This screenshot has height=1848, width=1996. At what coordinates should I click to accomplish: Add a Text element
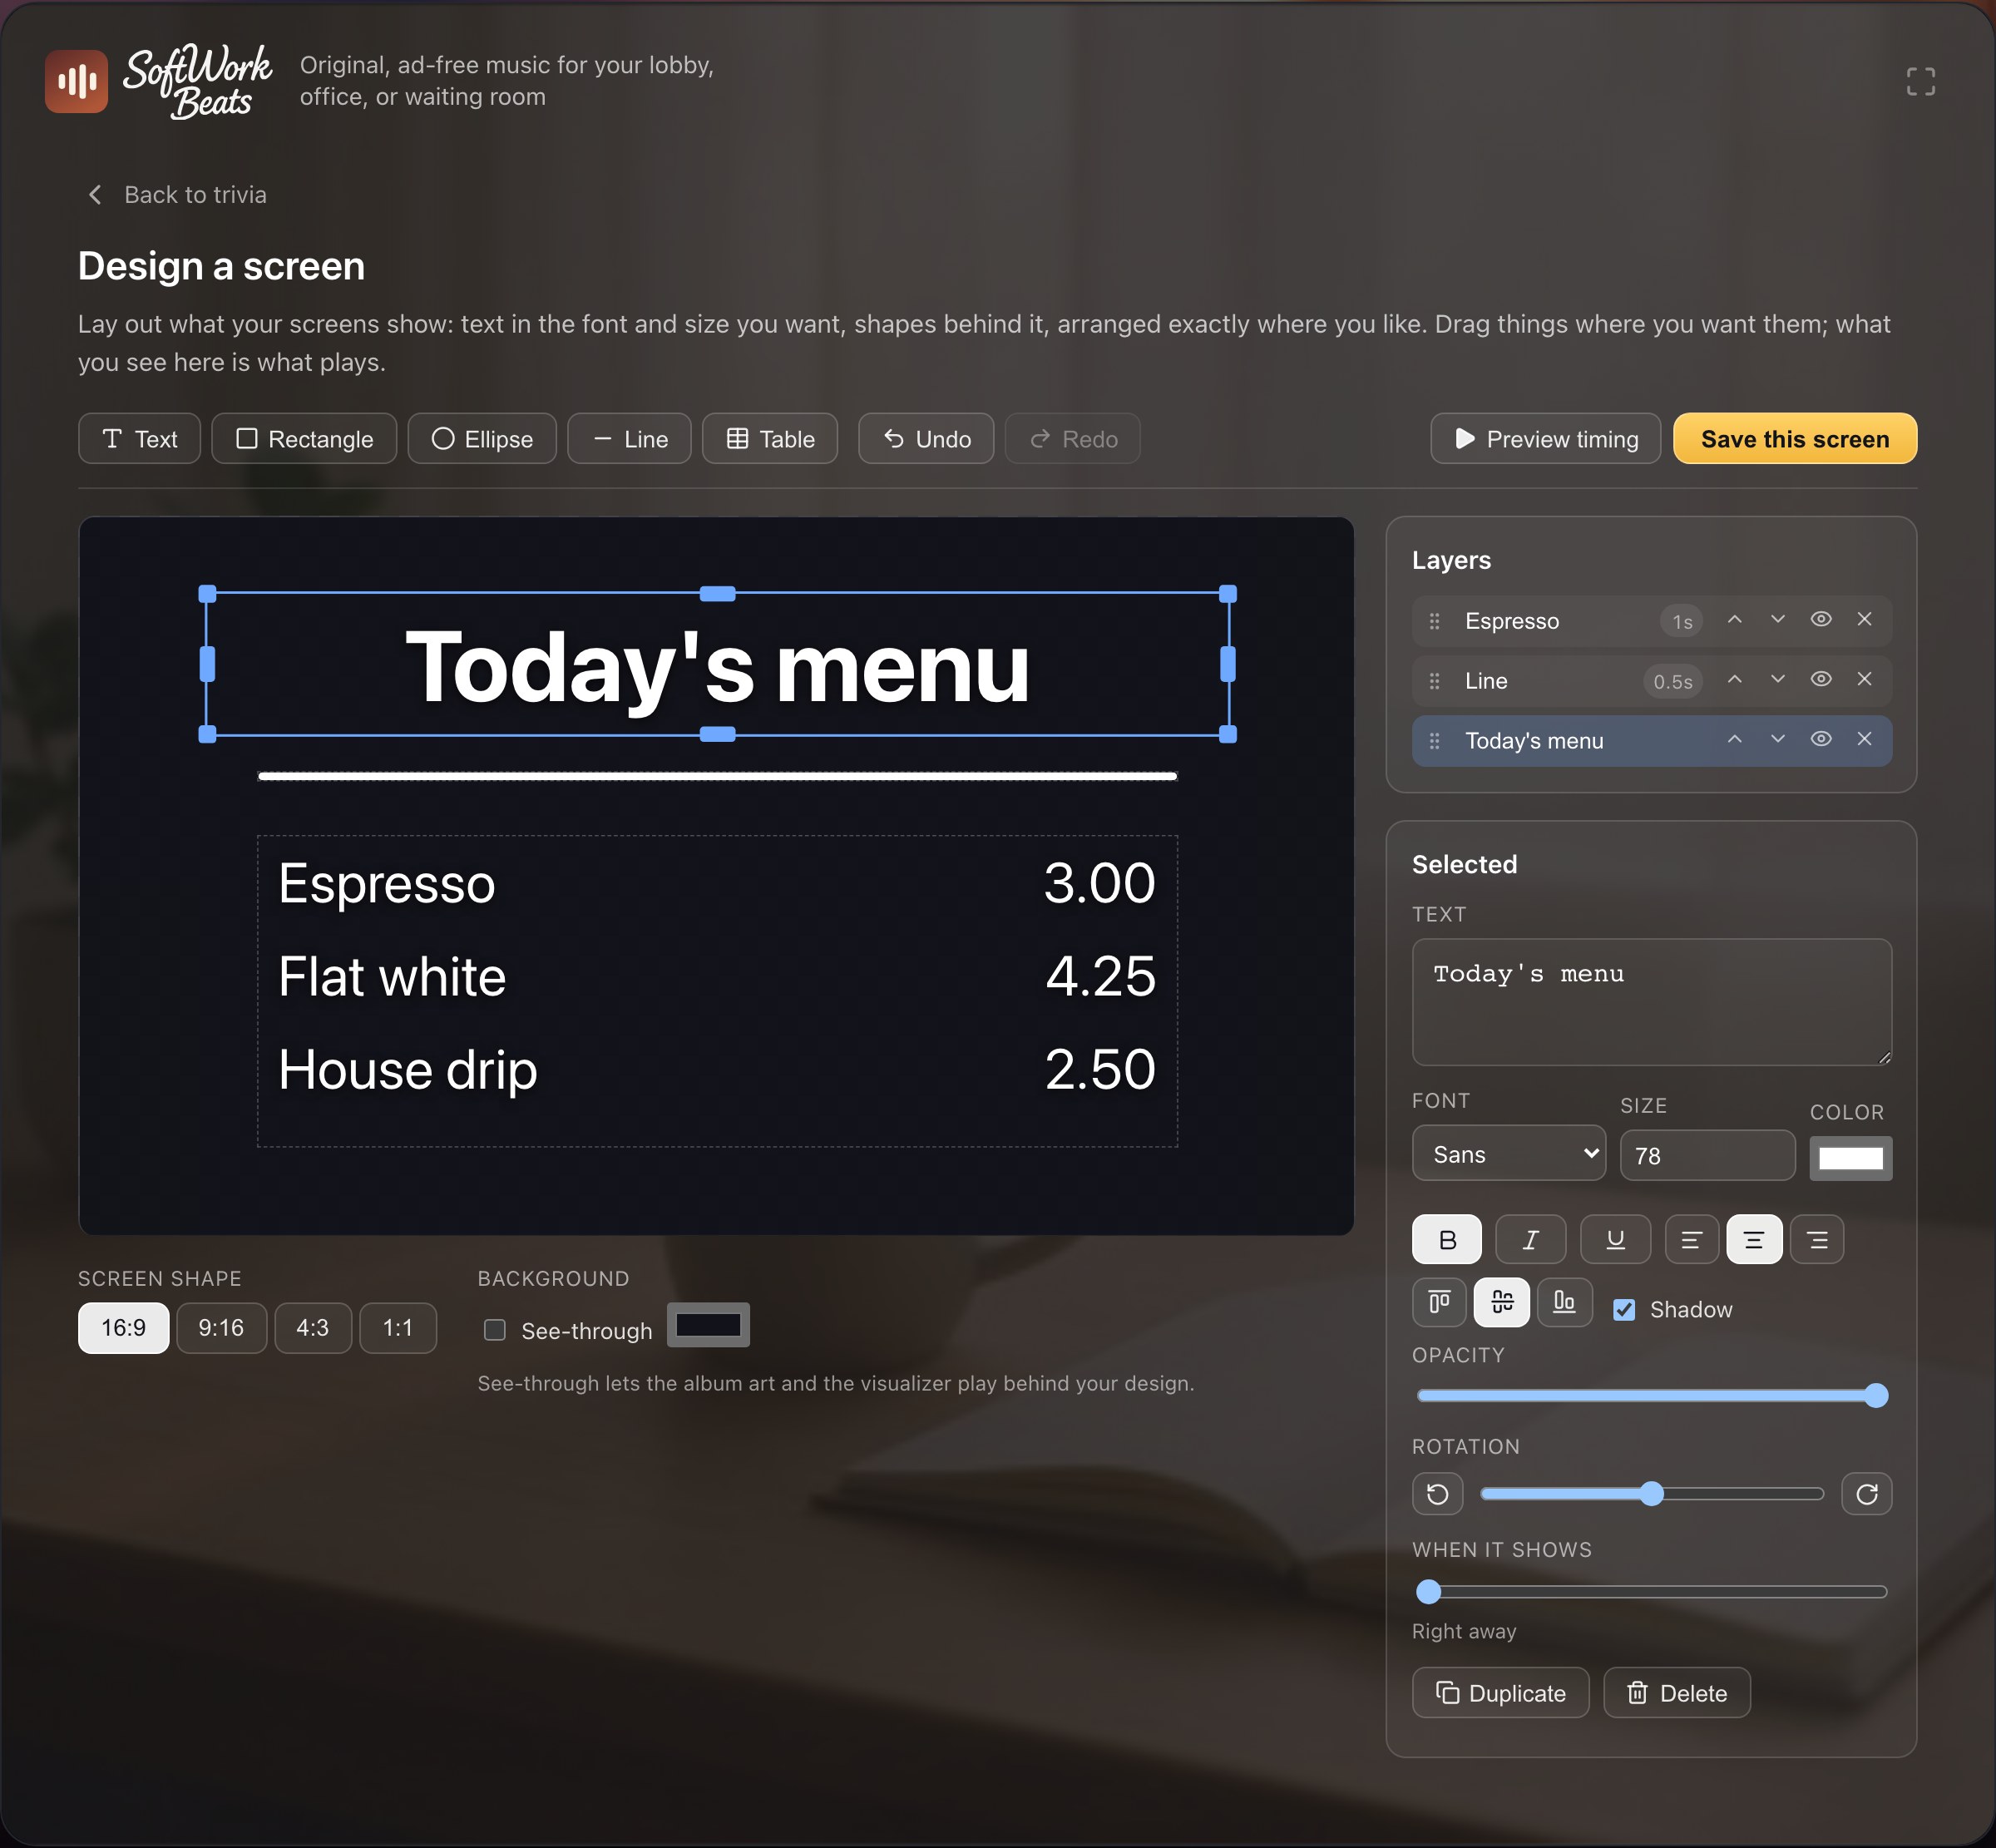click(140, 439)
